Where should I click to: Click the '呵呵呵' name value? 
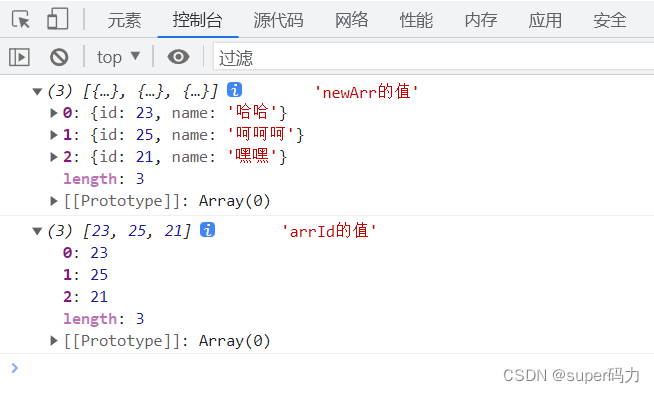260,134
